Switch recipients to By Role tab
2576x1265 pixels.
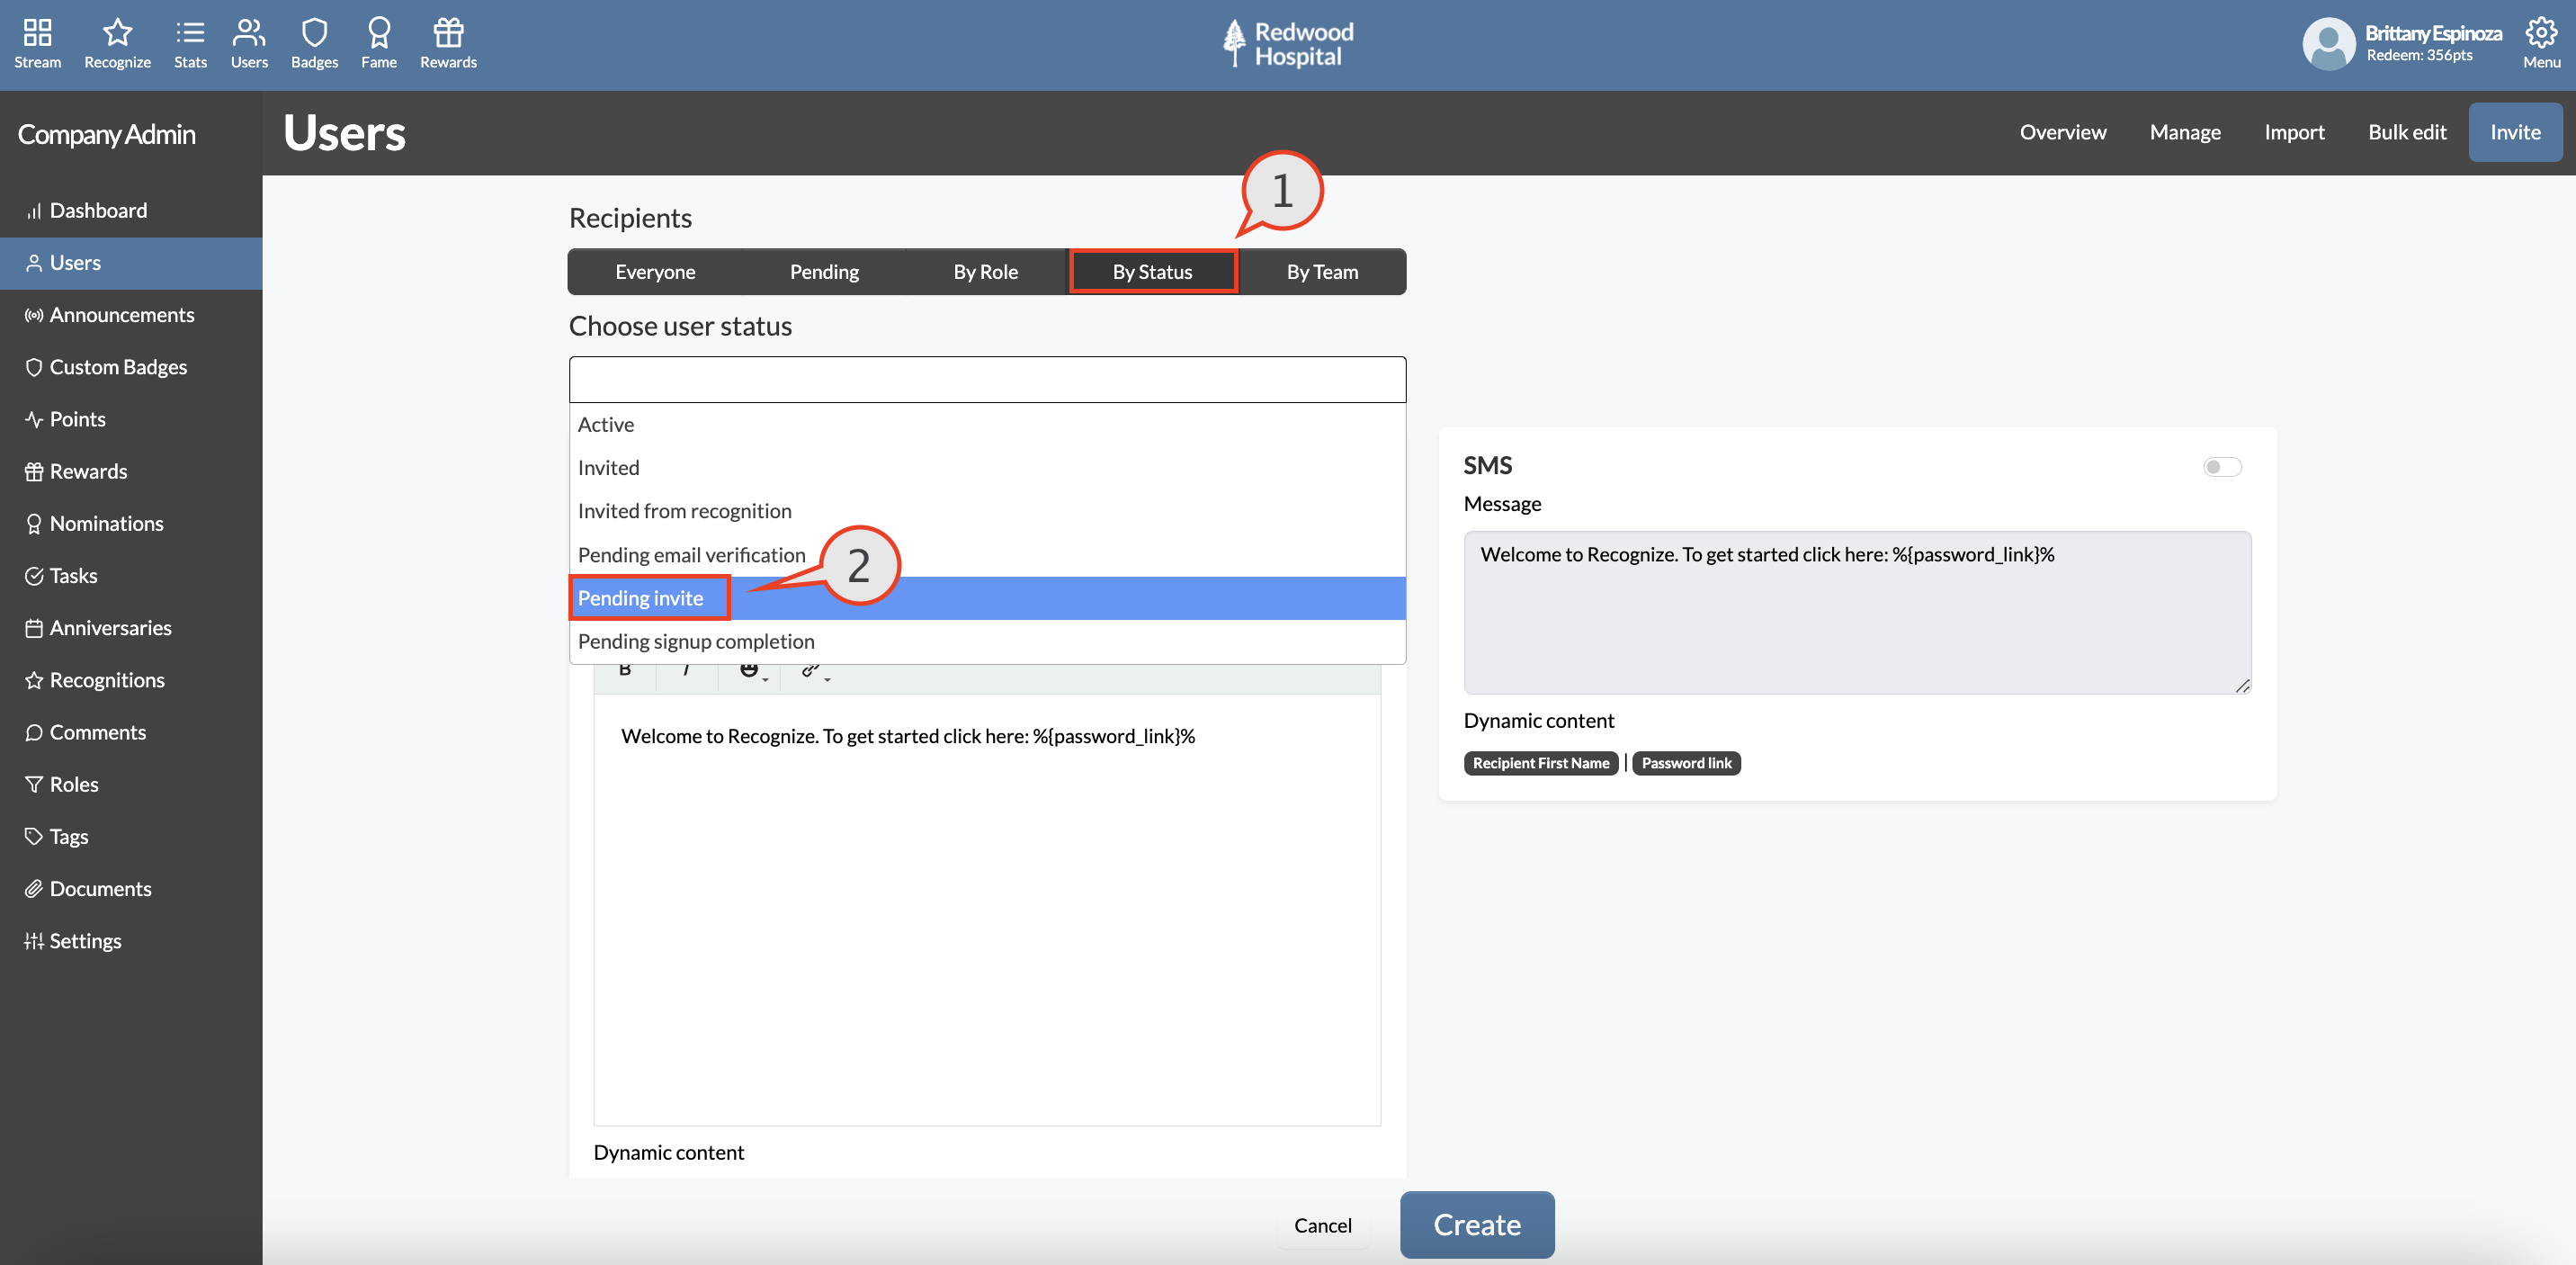point(985,272)
